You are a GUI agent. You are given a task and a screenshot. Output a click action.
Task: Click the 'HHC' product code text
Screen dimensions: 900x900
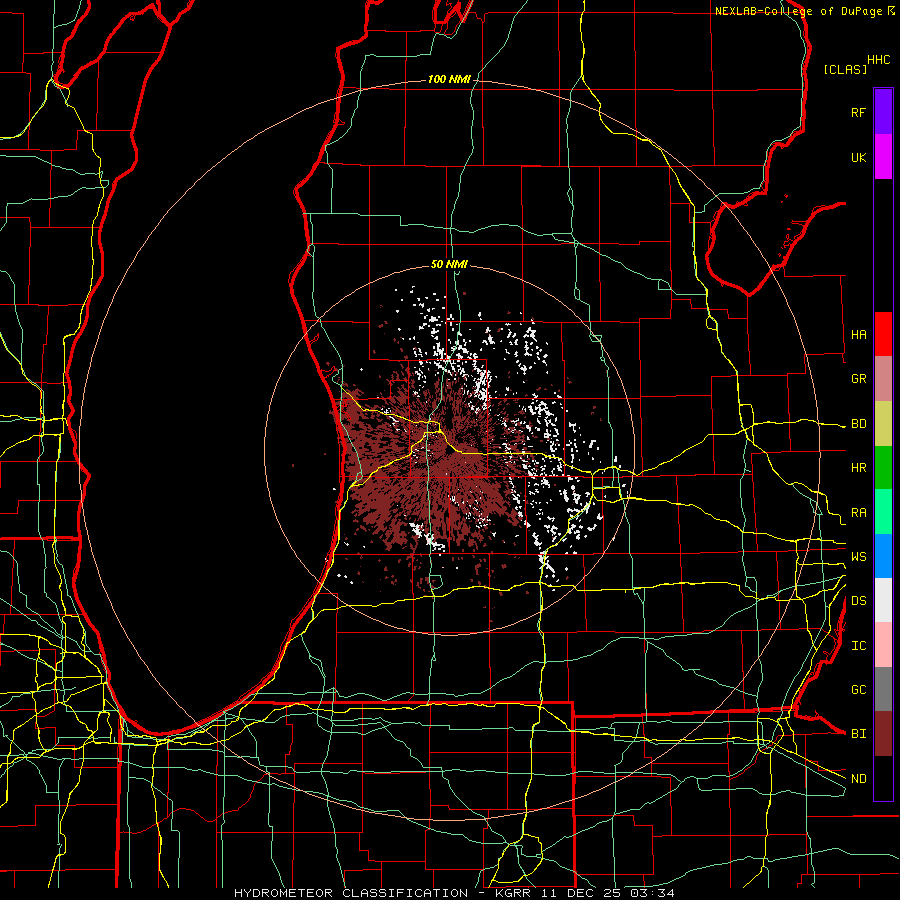[879, 60]
